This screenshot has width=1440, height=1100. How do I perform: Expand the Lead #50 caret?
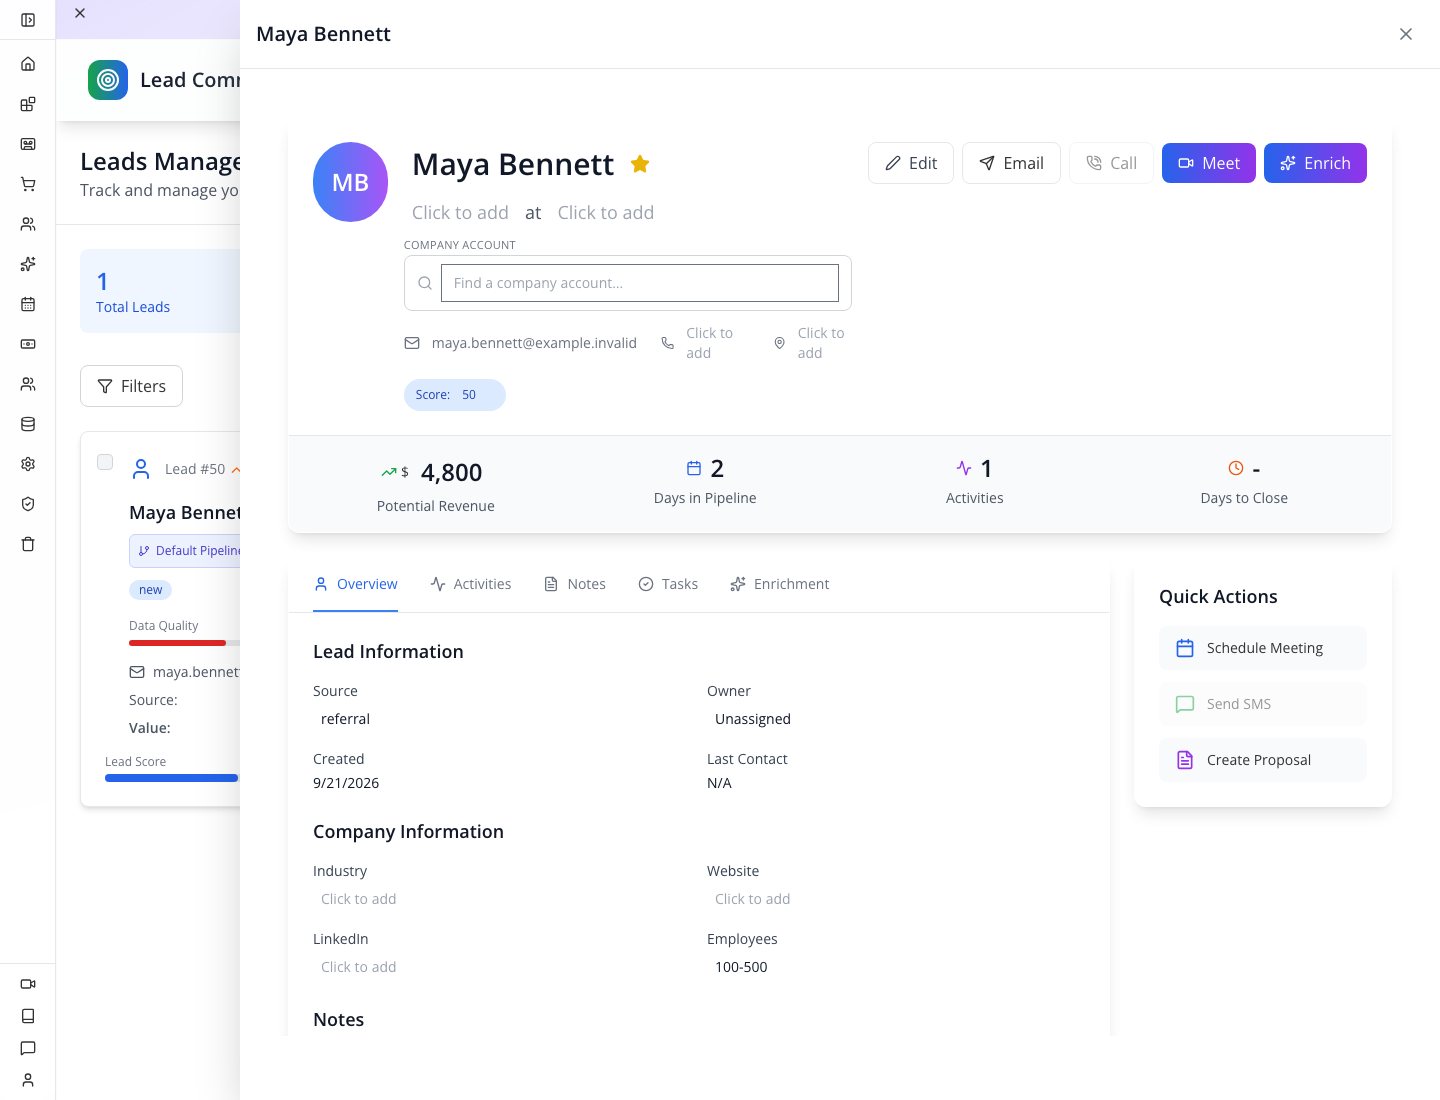click(x=236, y=469)
